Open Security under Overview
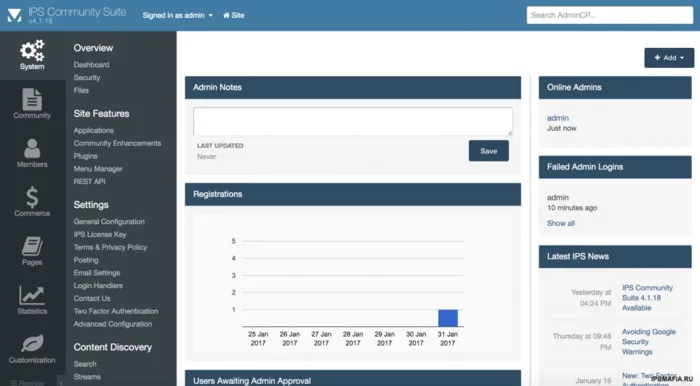Viewport: 700px width, 386px height. (x=87, y=77)
